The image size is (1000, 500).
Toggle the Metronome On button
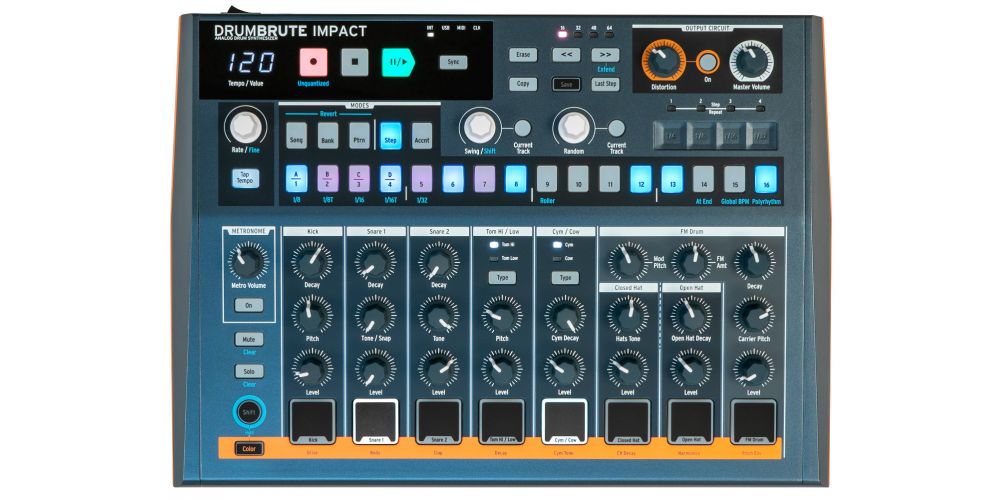click(x=249, y=305)
